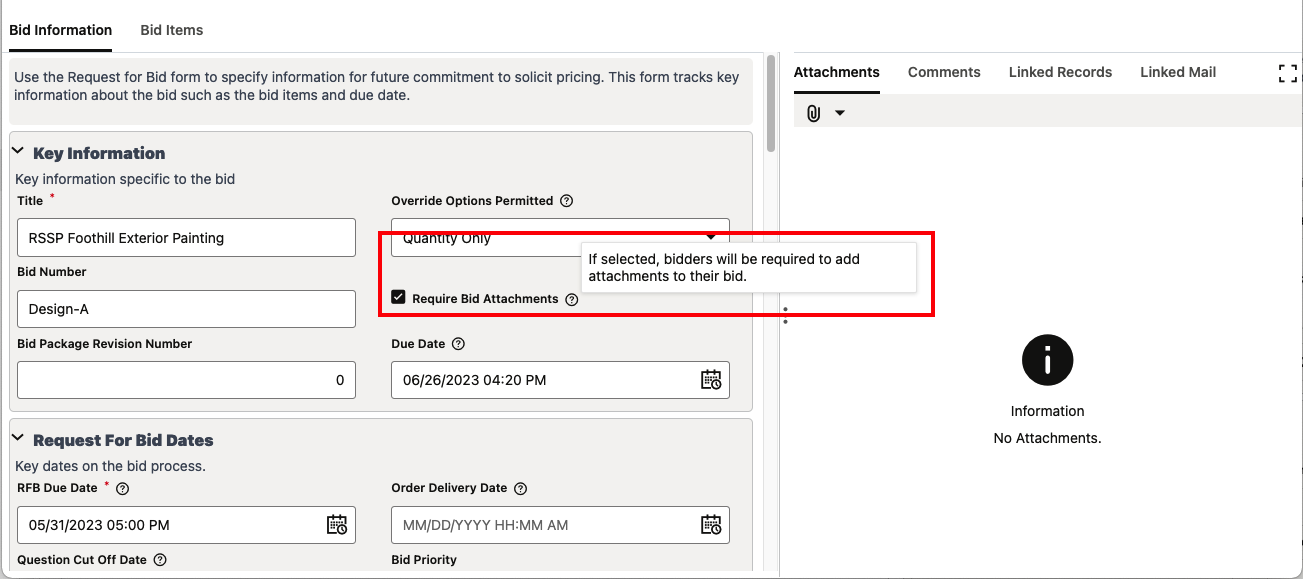Click the Order Delivery Date help icon
The height and width of the screenshot is (579, 1303).
520,488
